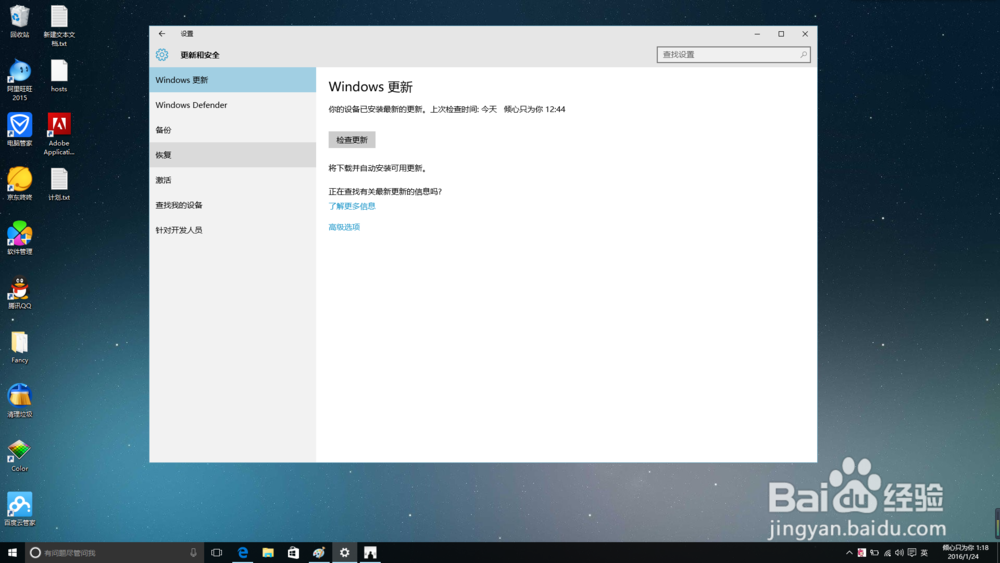Open the Action Center notification icon
This screenshot has width=1000, height=563.
[912, 553]
